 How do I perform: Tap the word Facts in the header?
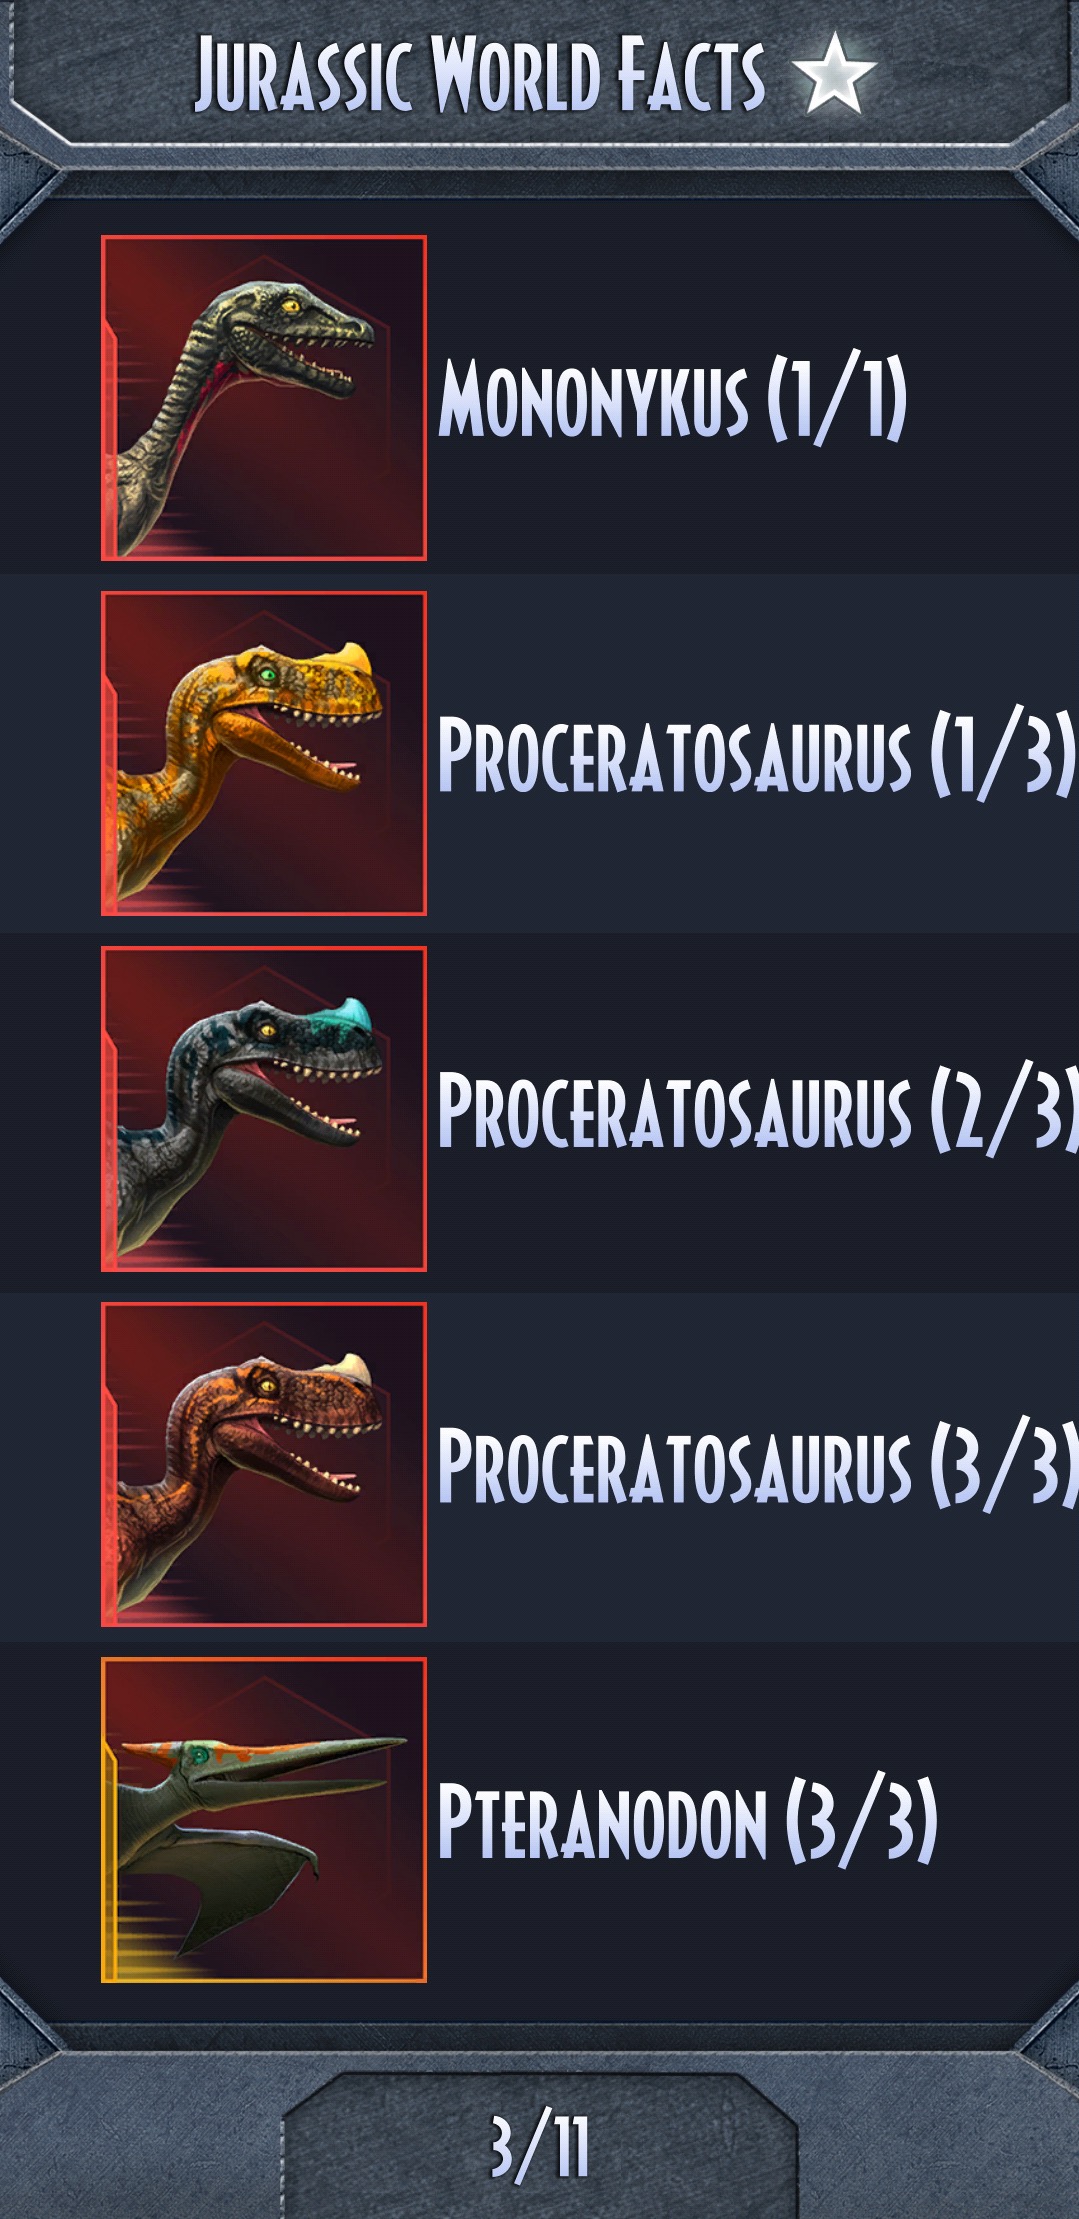click(690, 73)
